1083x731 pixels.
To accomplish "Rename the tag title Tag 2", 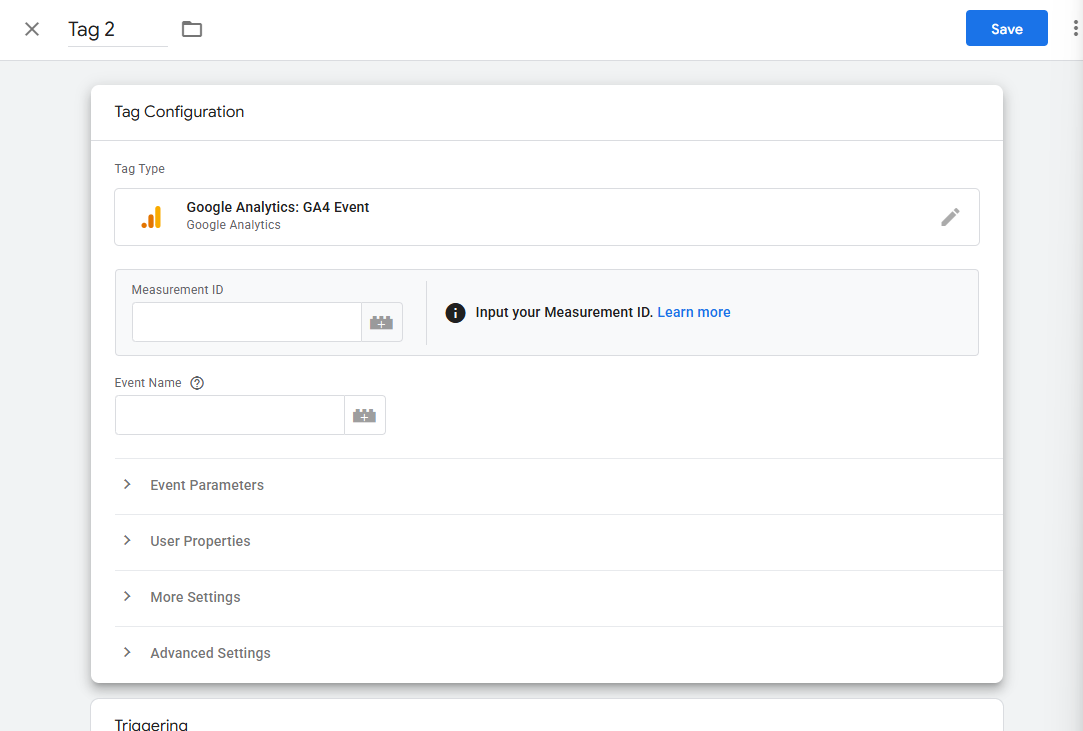I will click(x=117, y=30).
